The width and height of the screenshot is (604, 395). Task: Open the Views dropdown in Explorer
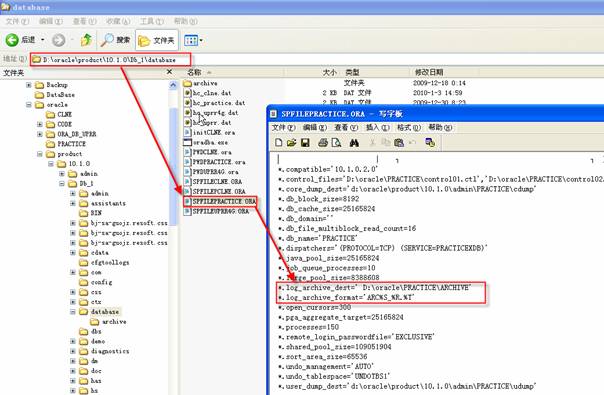(193, 40)
